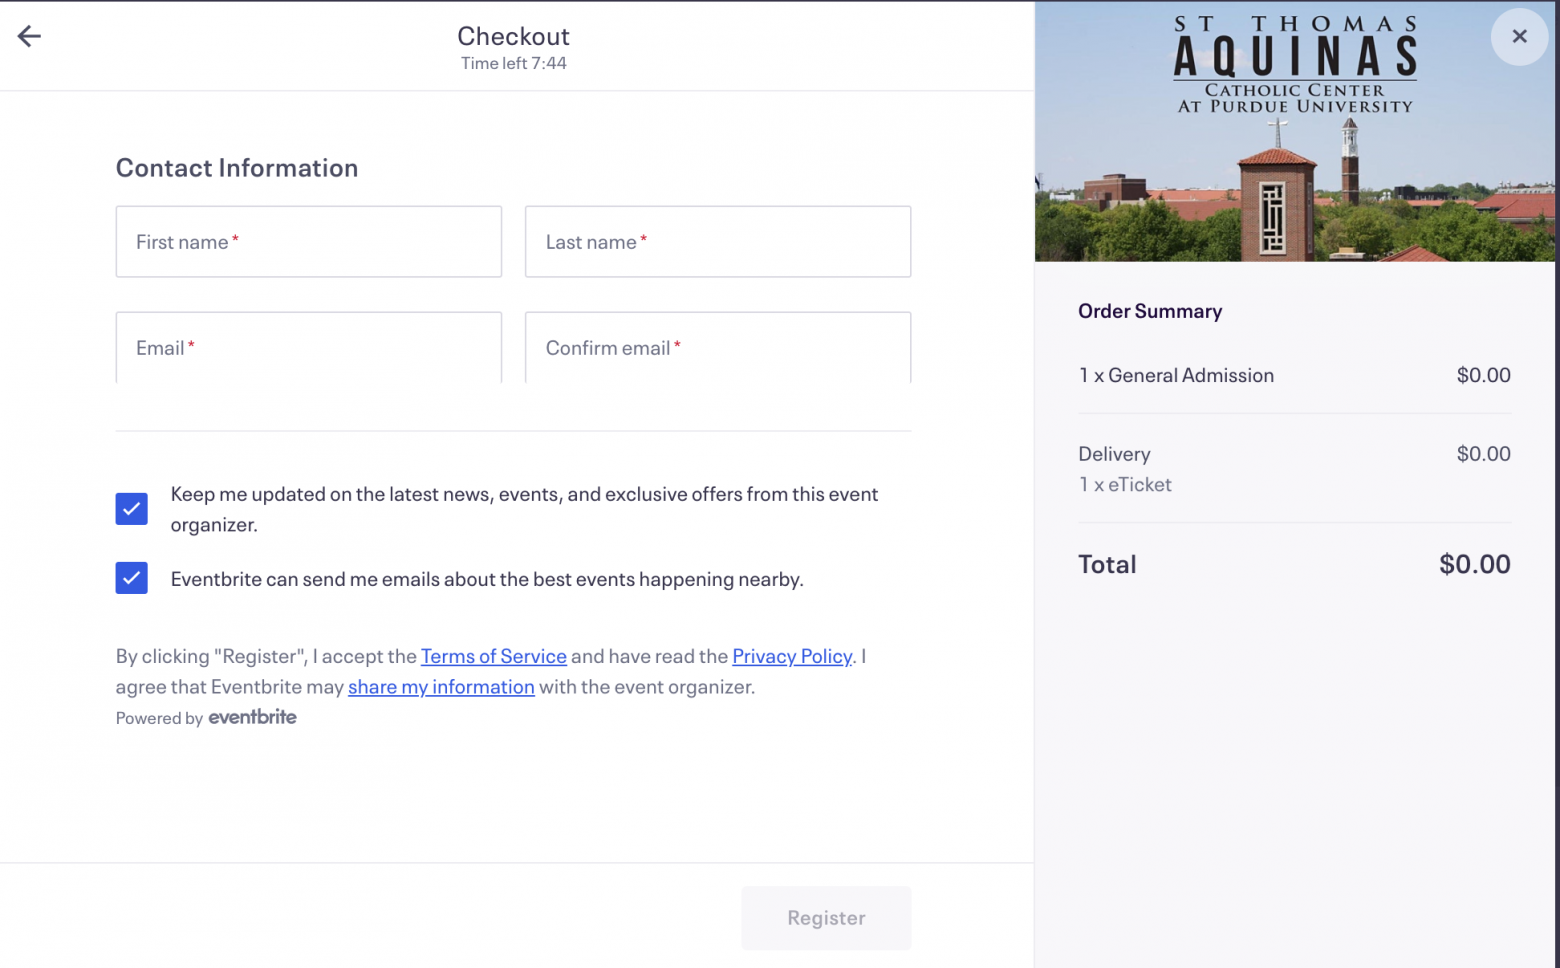Screen dimensions: 1560x968
Task: Click the General Admission line item
Action: tap(1294, 375)
